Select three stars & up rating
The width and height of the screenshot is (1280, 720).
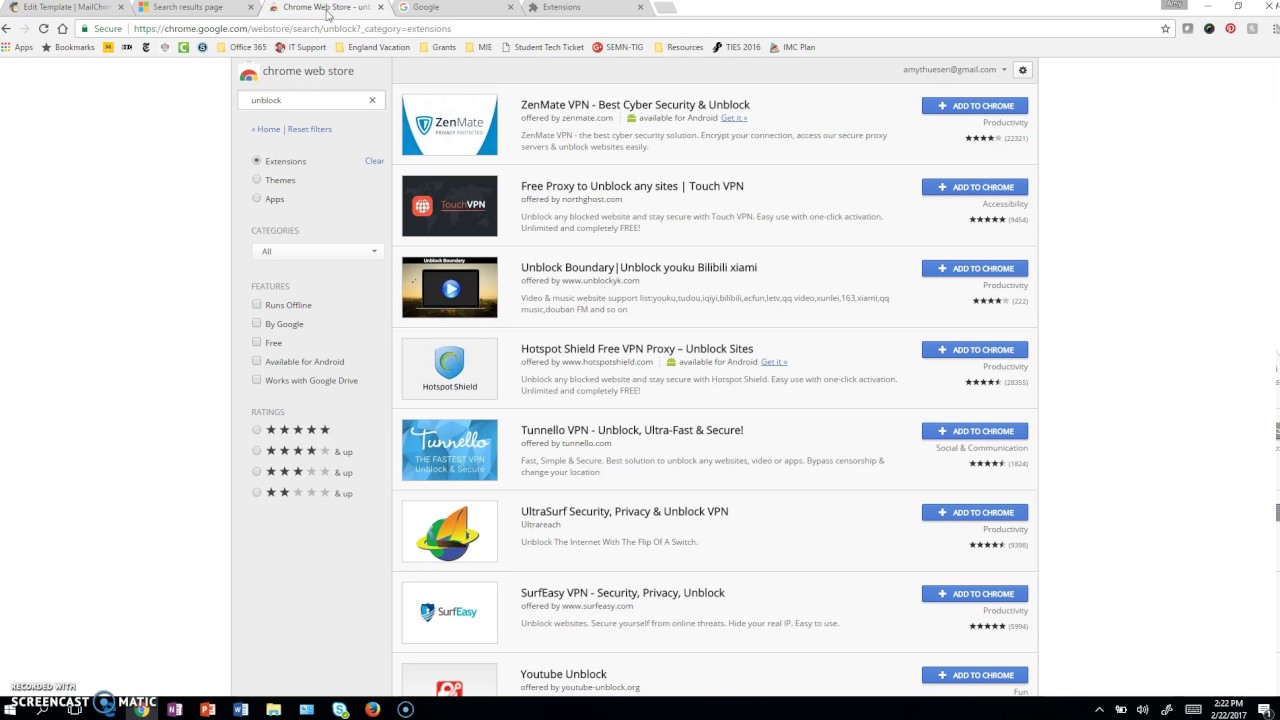pyautogui.click(x=257, y=472)
